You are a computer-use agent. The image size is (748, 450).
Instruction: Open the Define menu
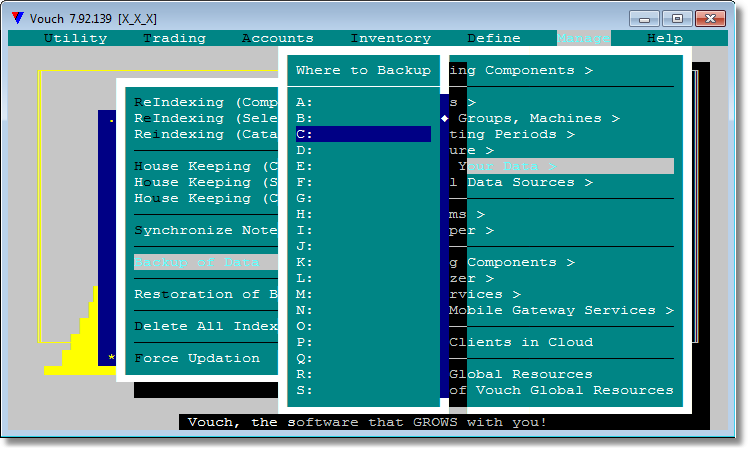494,38
